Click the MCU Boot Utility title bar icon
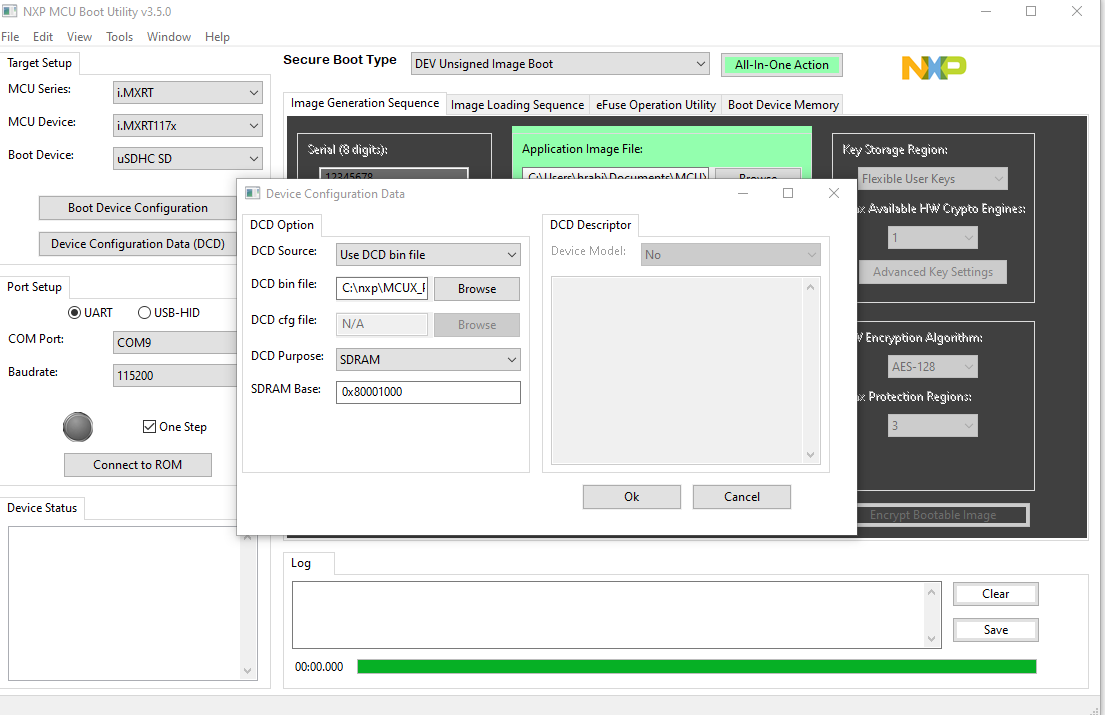 point(11,11)
